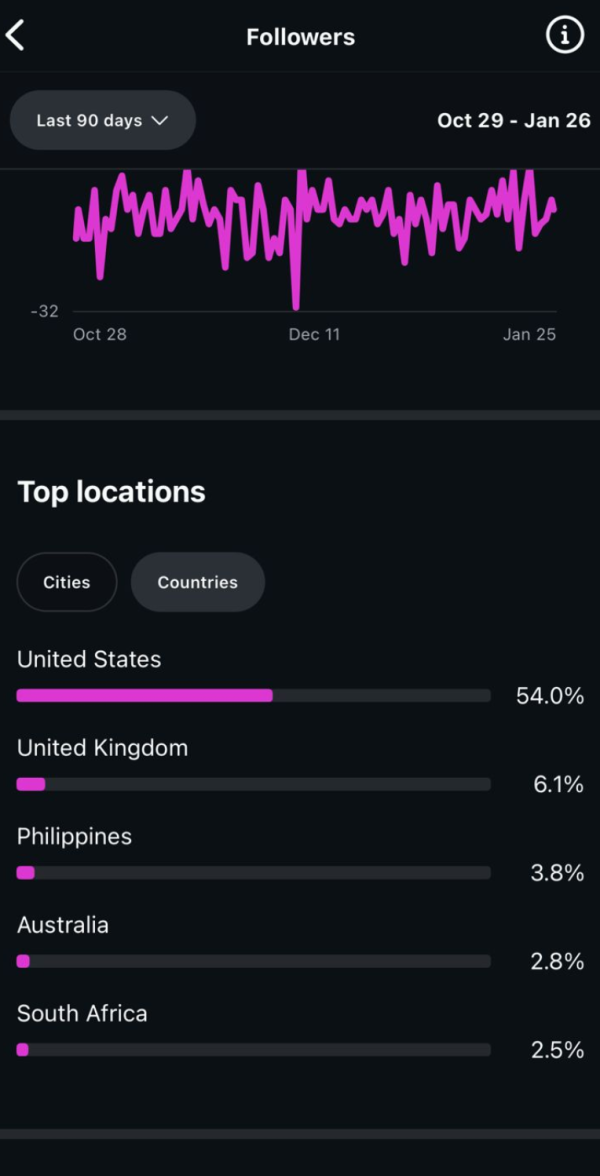
Task: Click the Dec 11 dip on chart
Action: [x=296, y=300]
